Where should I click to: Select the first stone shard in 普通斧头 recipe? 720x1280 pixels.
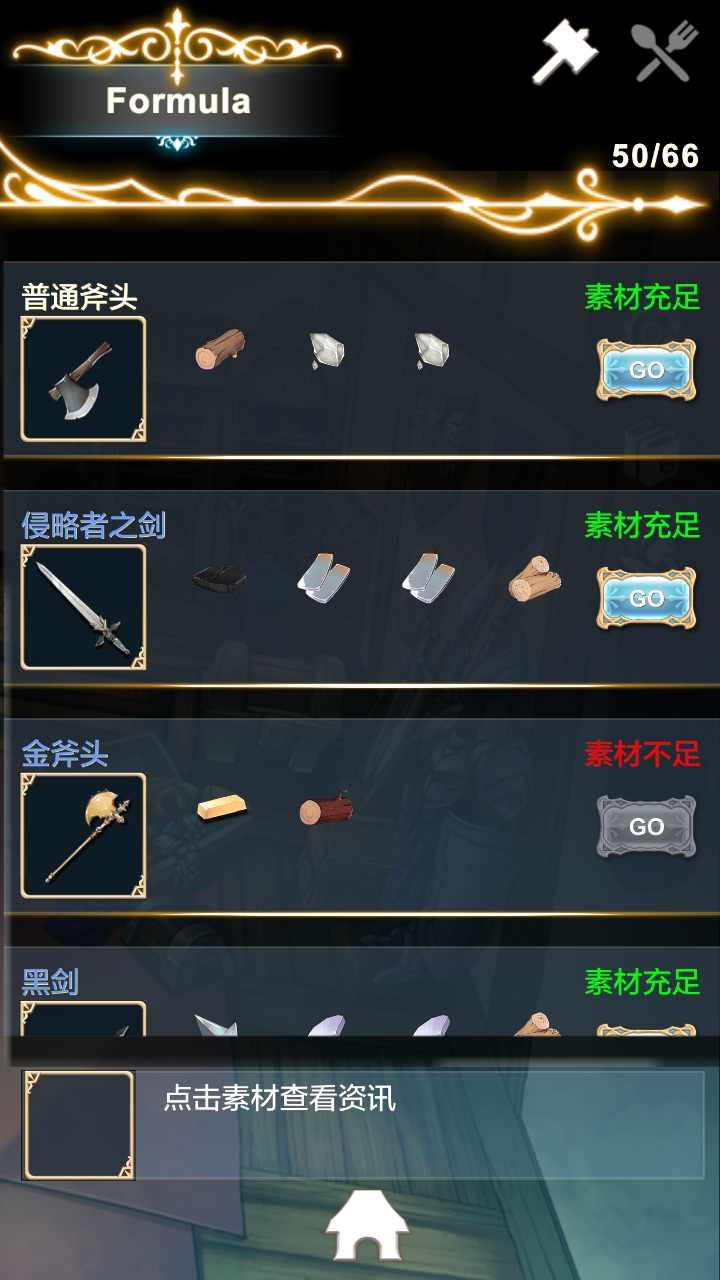pyautogui.click(x=326, y=350)
